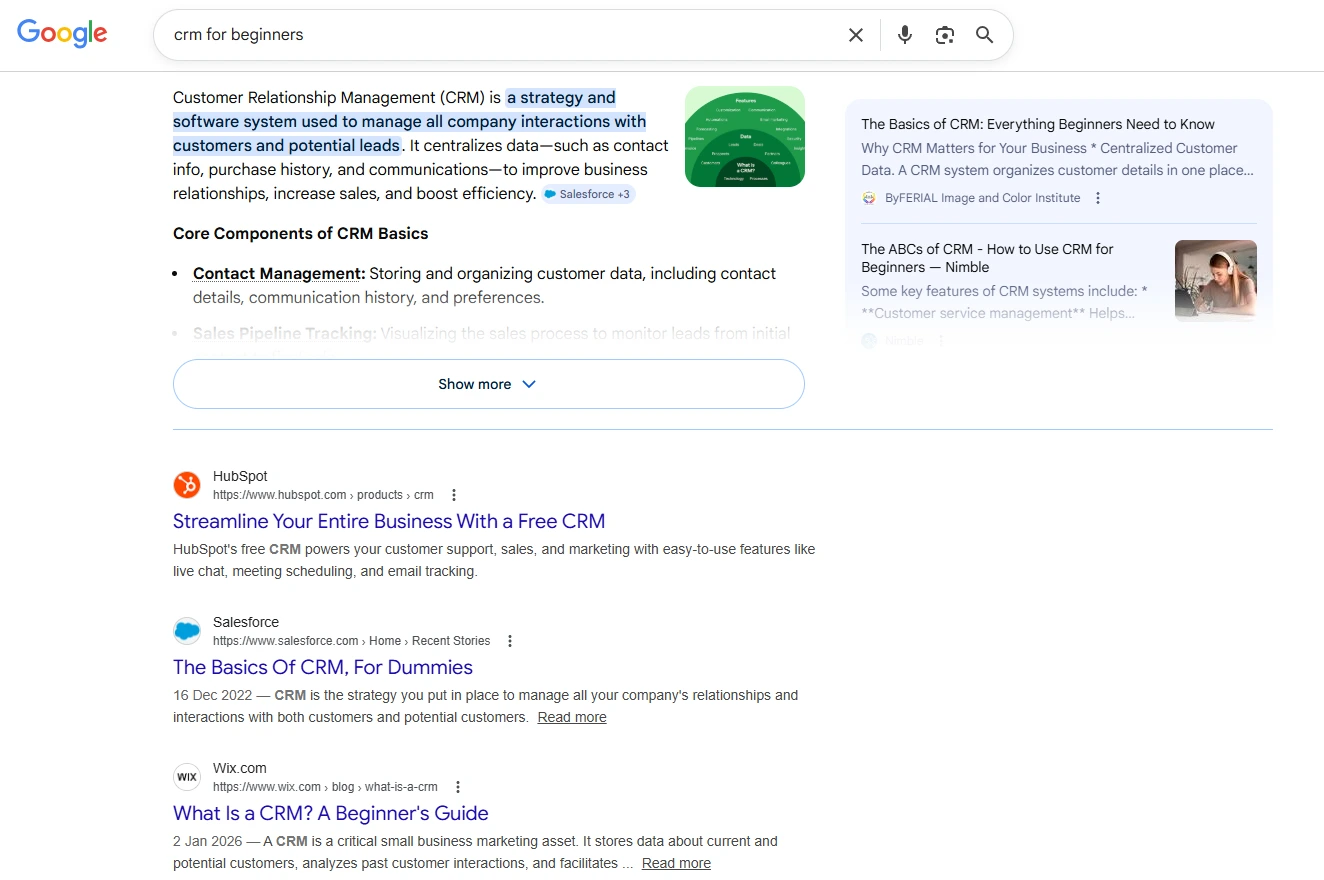Image resolution: width=1324 pixels, height=880 pixels.
Task: Open Google Lens image search
Action: click(x=945, y=35)
